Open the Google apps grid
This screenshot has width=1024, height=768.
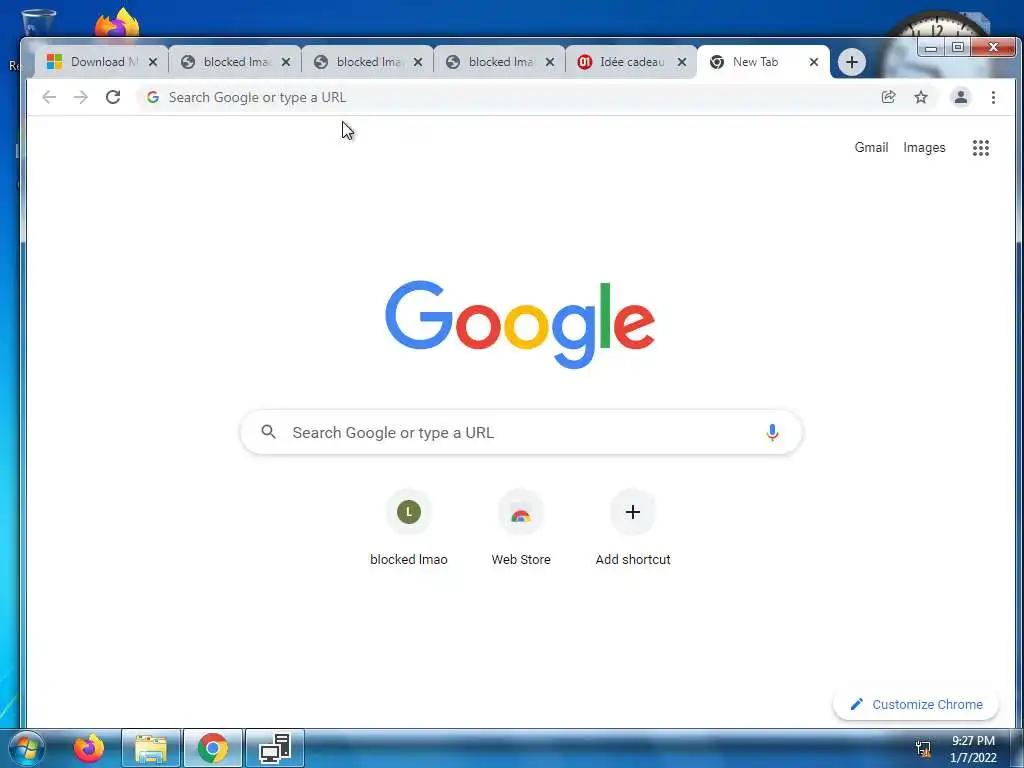click(980, 148)
